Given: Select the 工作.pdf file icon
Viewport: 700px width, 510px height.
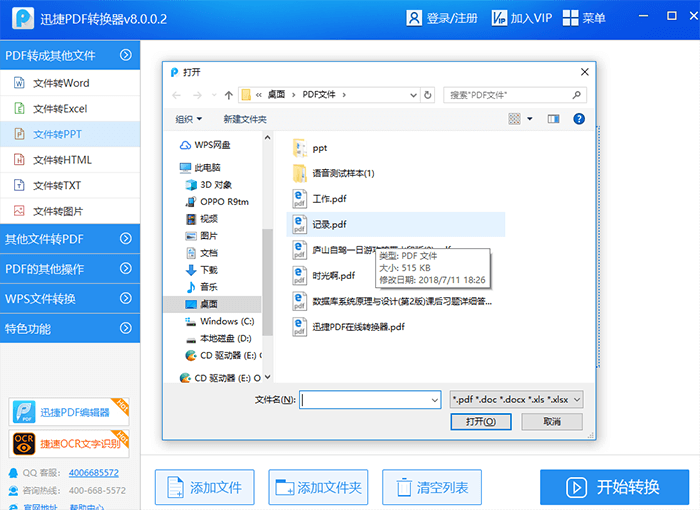Looking at the screenshot, I should [x=300, y=199].
